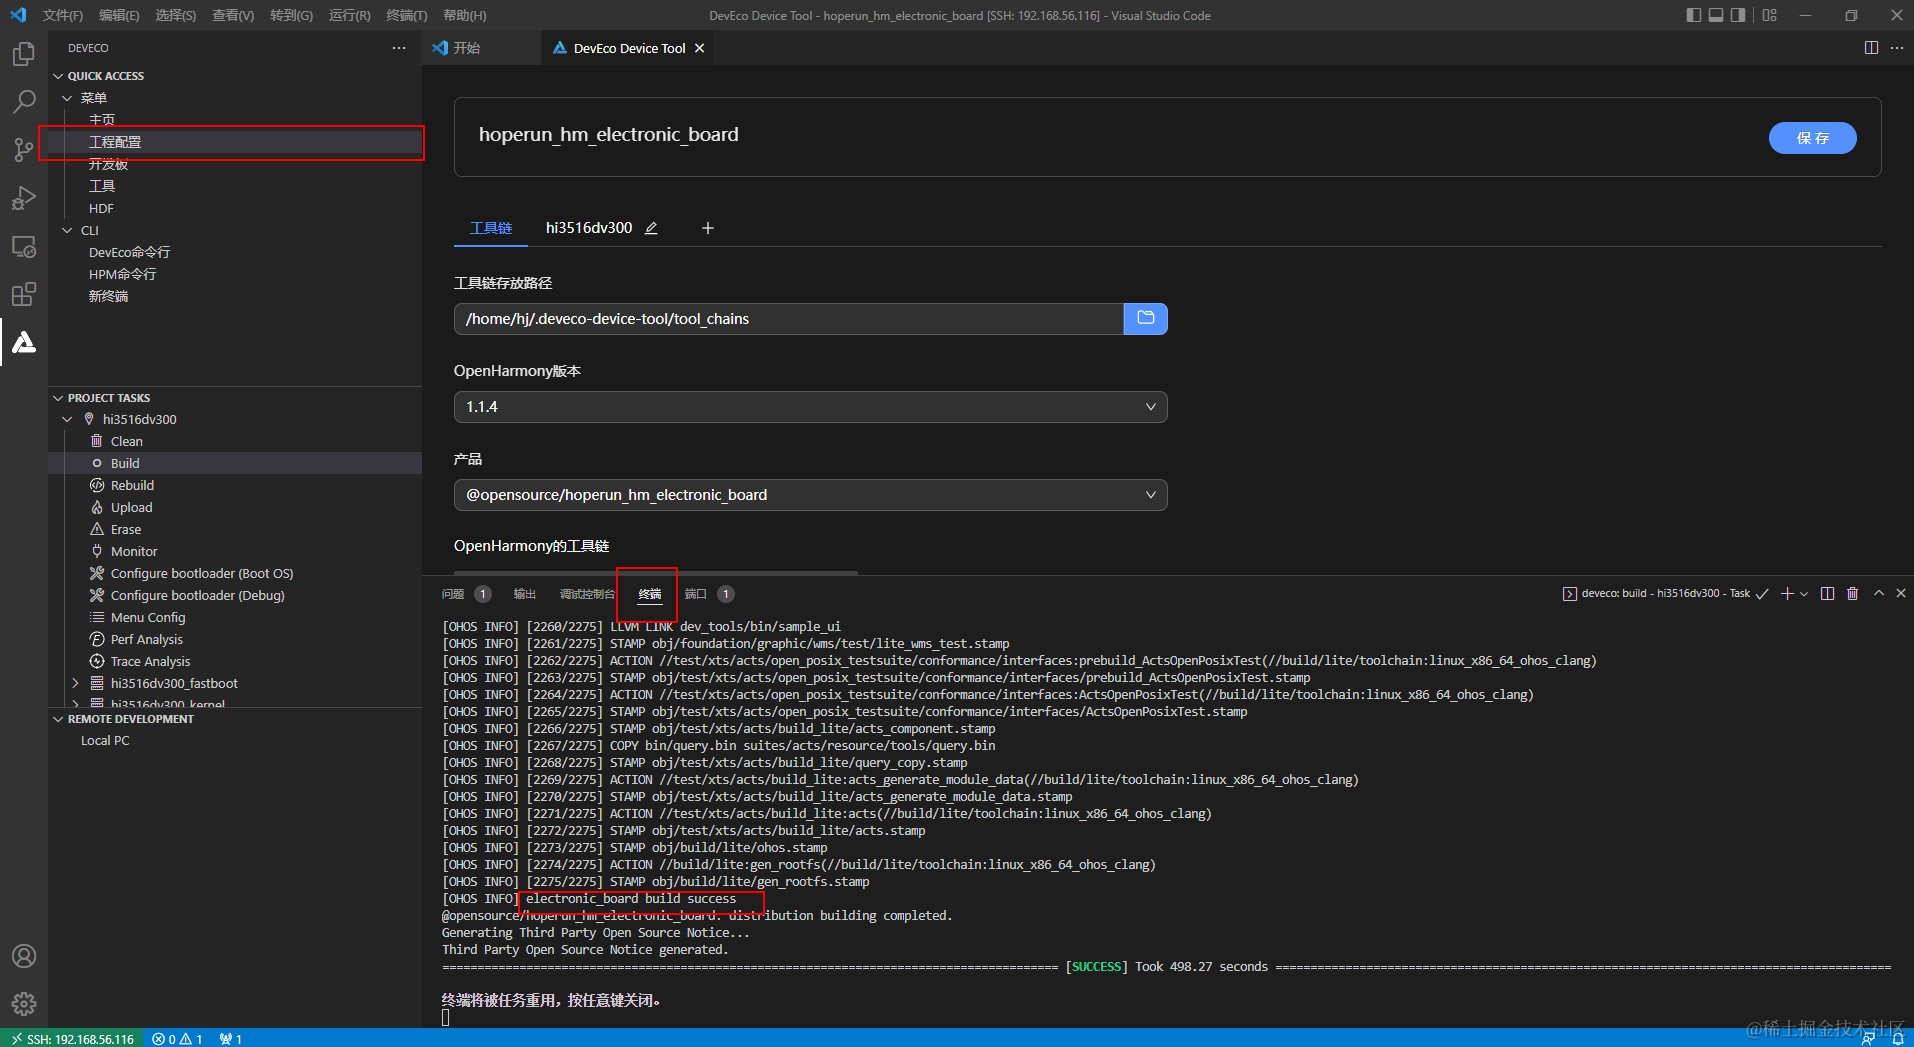Maximize the panel with up chevron
Image resolution: width=1914 pixels, height=1047 pixels.
pos(1879,593)
